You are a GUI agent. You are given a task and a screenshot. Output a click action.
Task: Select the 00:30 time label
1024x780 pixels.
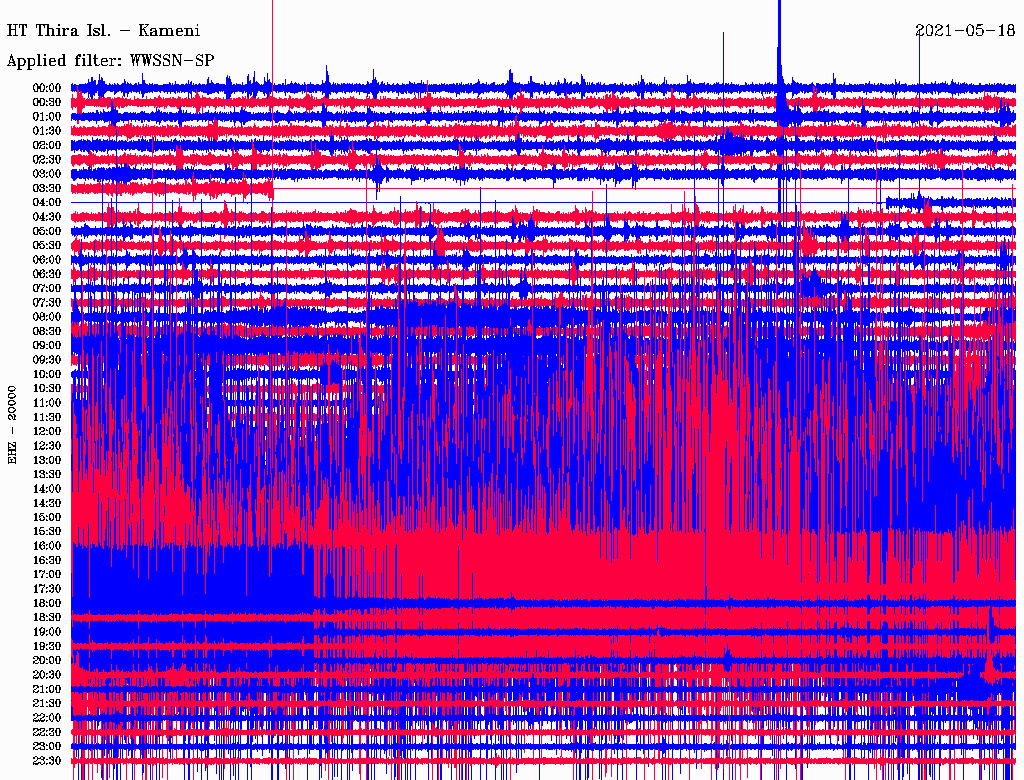(x=47, y=103)
